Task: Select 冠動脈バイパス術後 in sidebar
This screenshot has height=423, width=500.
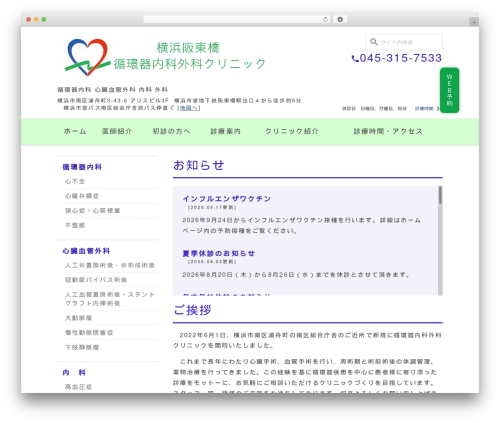Action: tap(96, 280)
